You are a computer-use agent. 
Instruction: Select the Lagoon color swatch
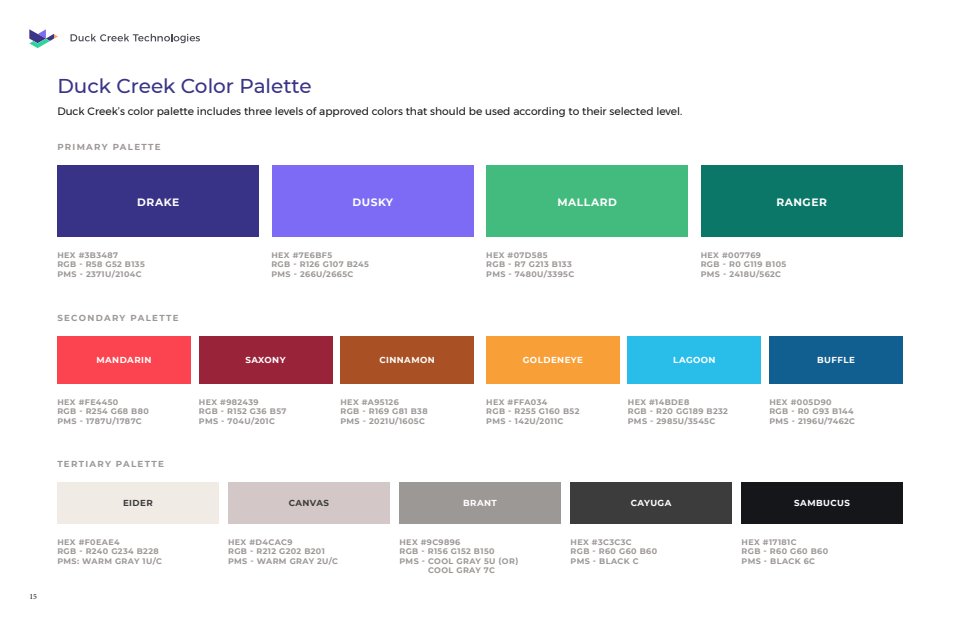coord(694,360)
